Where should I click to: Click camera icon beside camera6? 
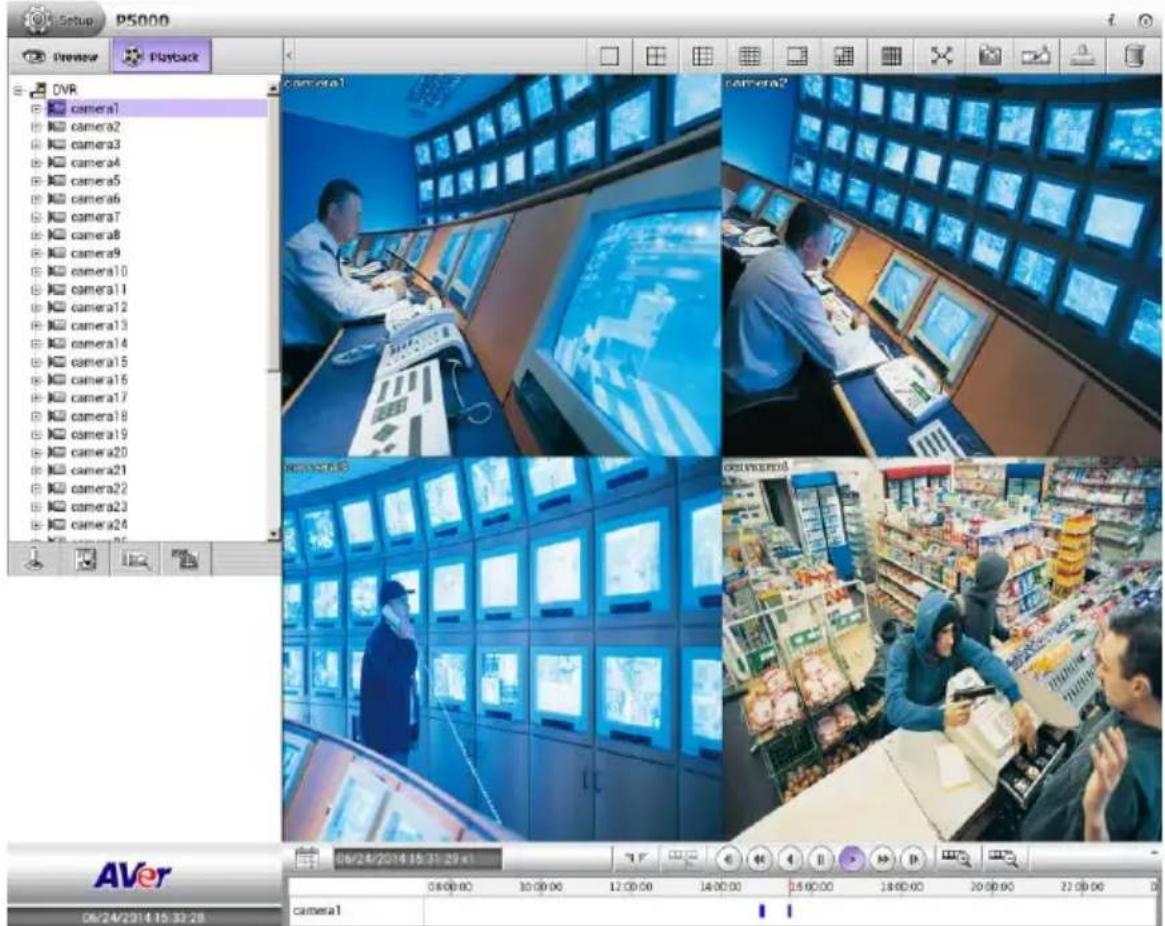(56, 199)
